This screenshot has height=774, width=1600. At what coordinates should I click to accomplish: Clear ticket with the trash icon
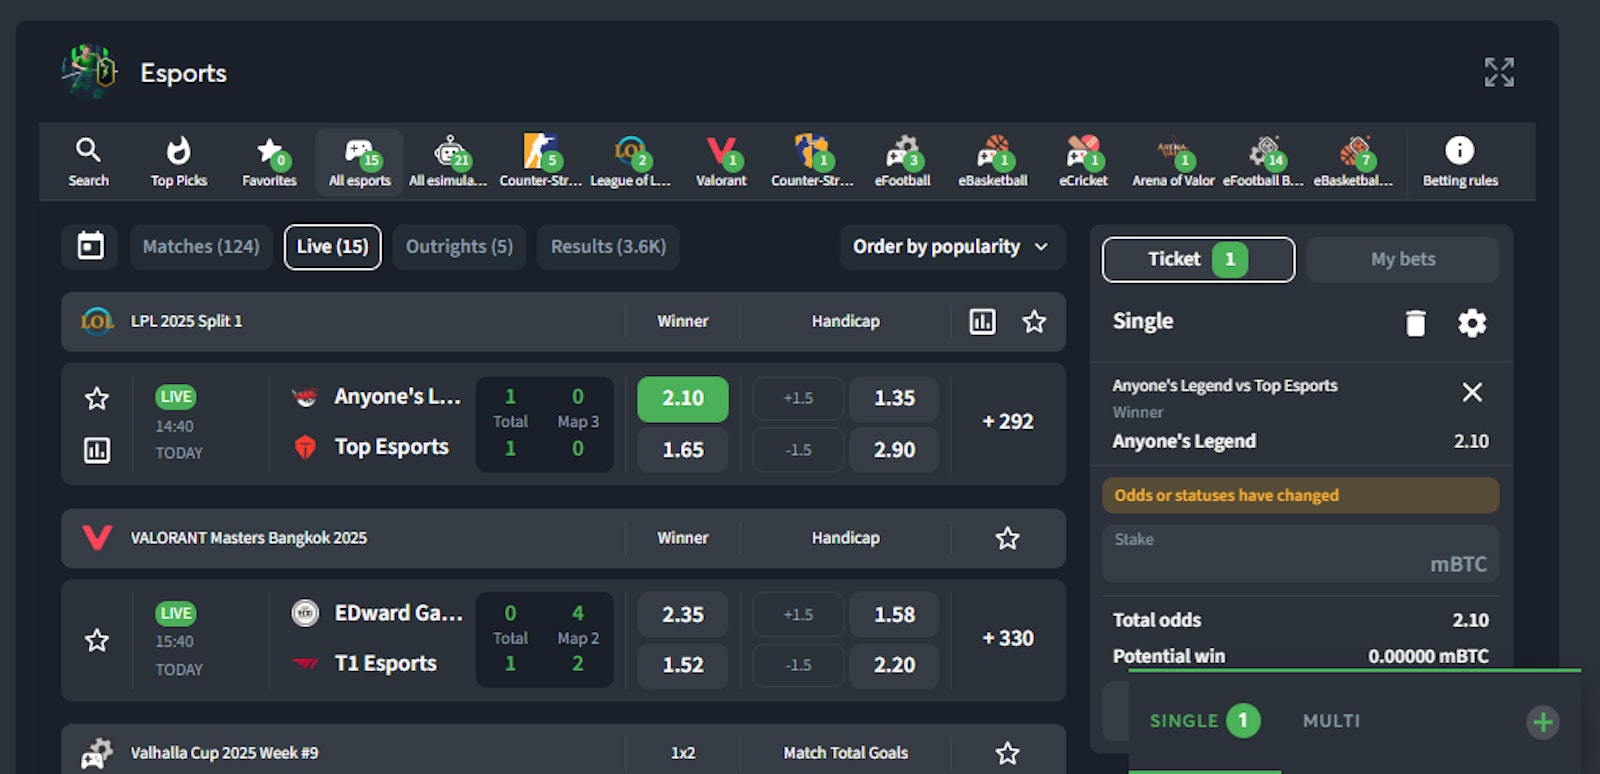pyautogui.click(x=1415, y=323)
